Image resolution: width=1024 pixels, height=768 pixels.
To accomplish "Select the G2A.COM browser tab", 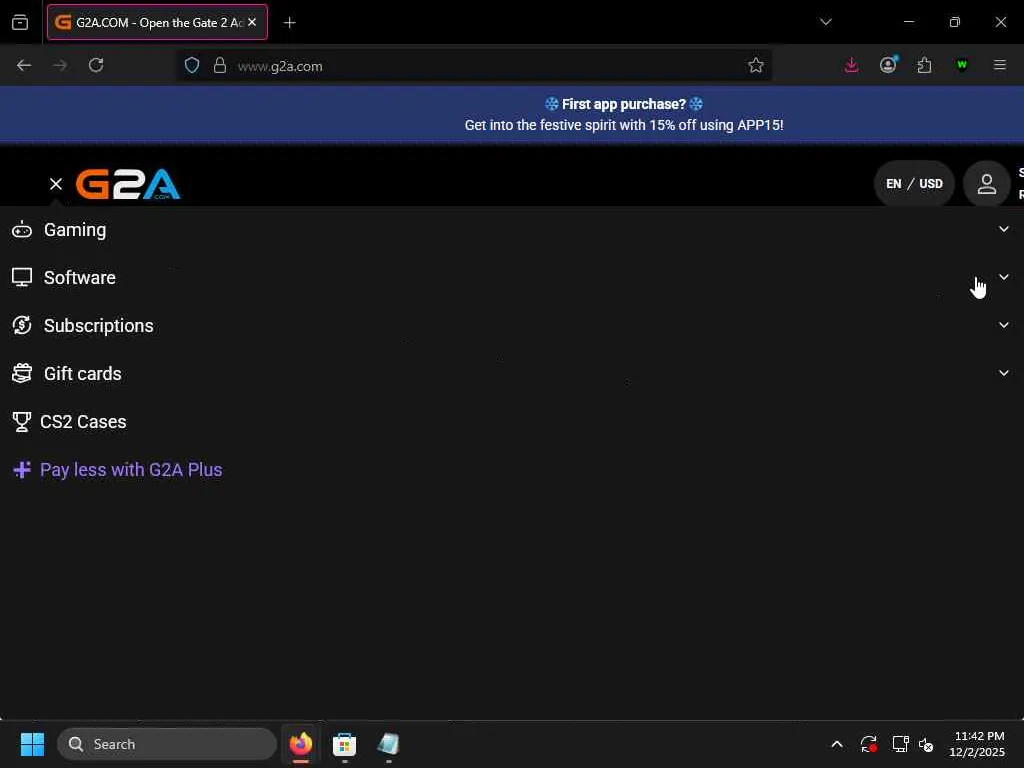I will pyautogui.click(x=157, y=22).
